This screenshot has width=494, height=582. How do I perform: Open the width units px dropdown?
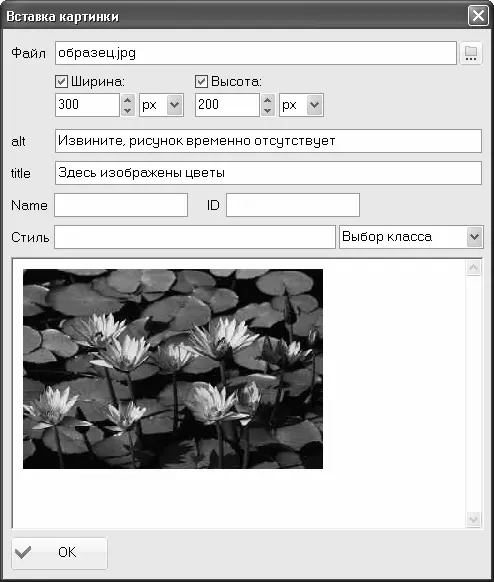coord(161,105)
